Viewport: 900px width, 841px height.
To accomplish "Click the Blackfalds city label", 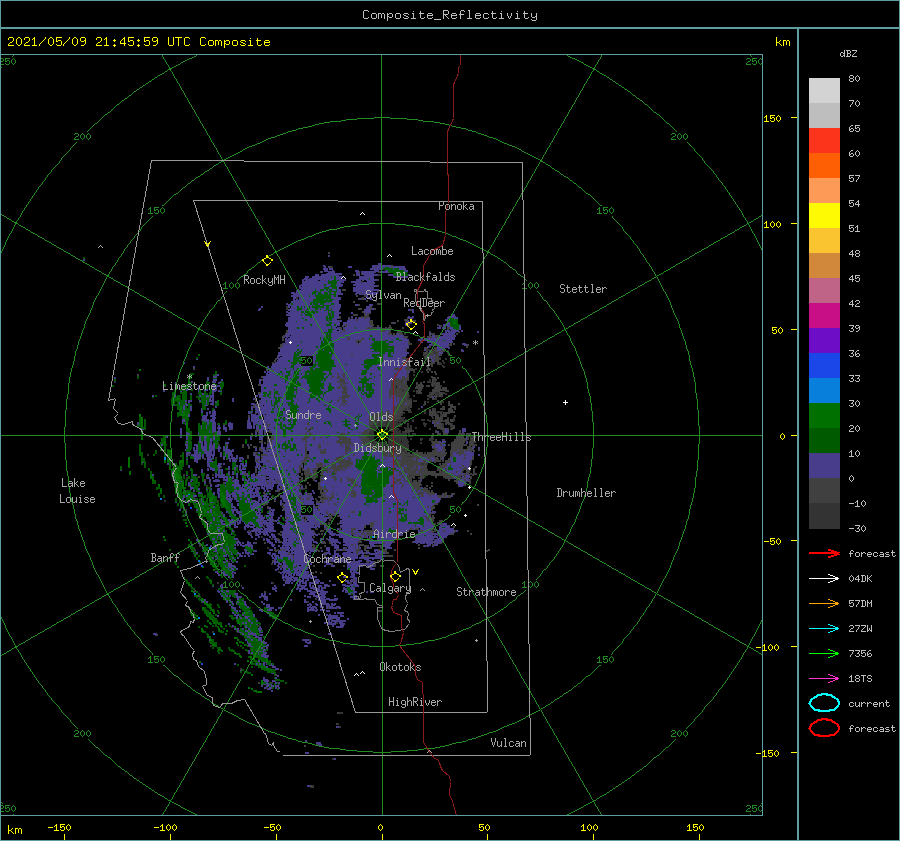I will (425, 277).
